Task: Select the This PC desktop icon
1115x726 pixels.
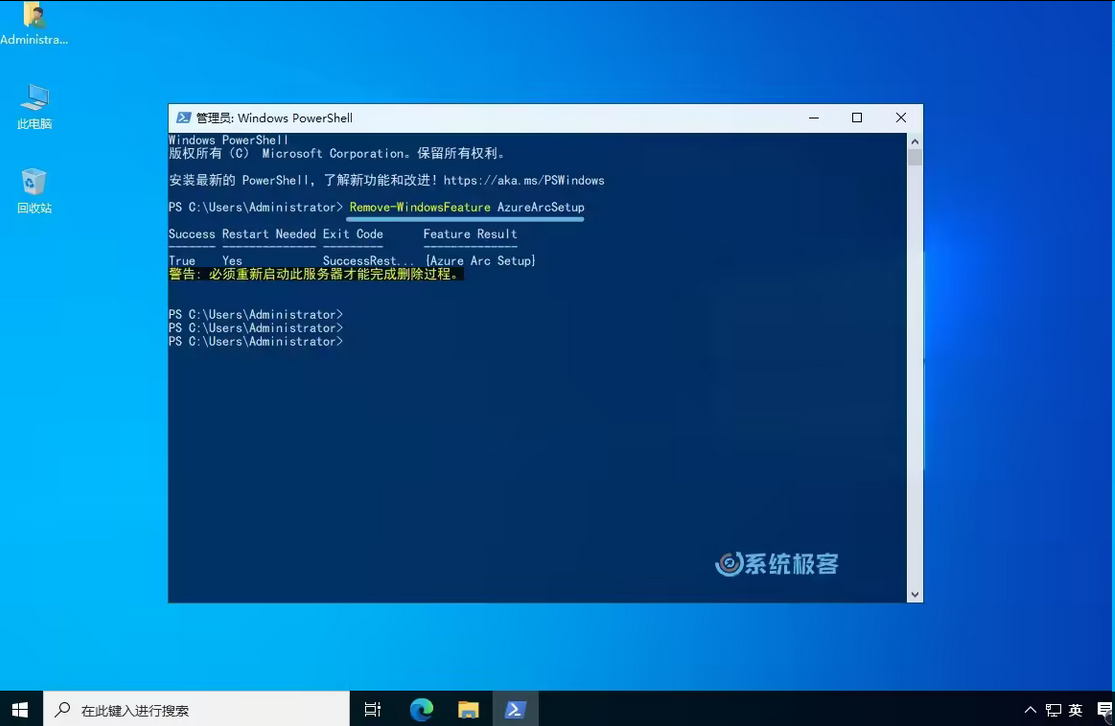Action: click(34, 106)
